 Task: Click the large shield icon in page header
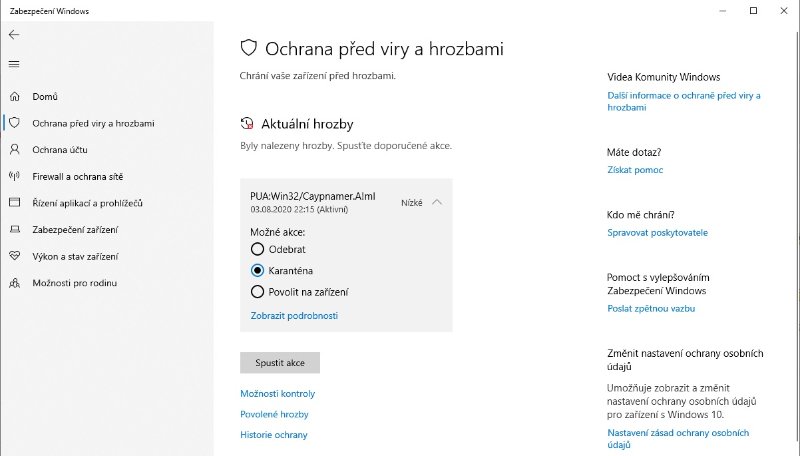click(x=248, y=48)
